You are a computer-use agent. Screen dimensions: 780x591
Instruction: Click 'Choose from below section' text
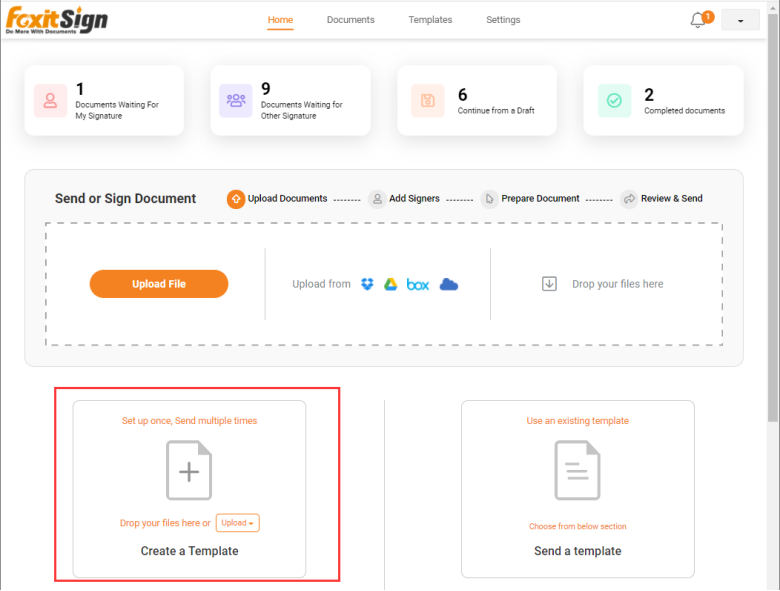[x=578, y=526]
